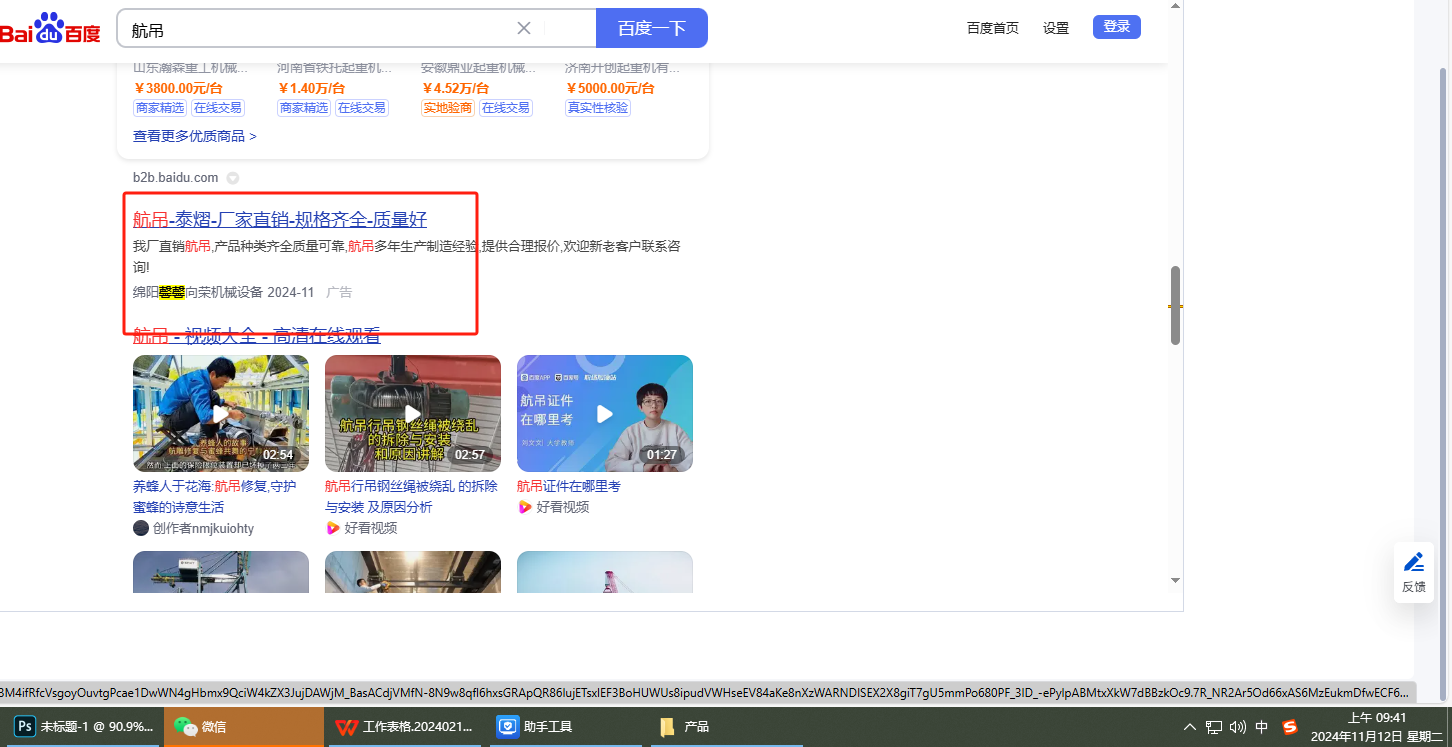This screenshot has width=1452, height=747.
Task: Click the ¥4.52万/台 product price
Action: [x=455, y=88]
